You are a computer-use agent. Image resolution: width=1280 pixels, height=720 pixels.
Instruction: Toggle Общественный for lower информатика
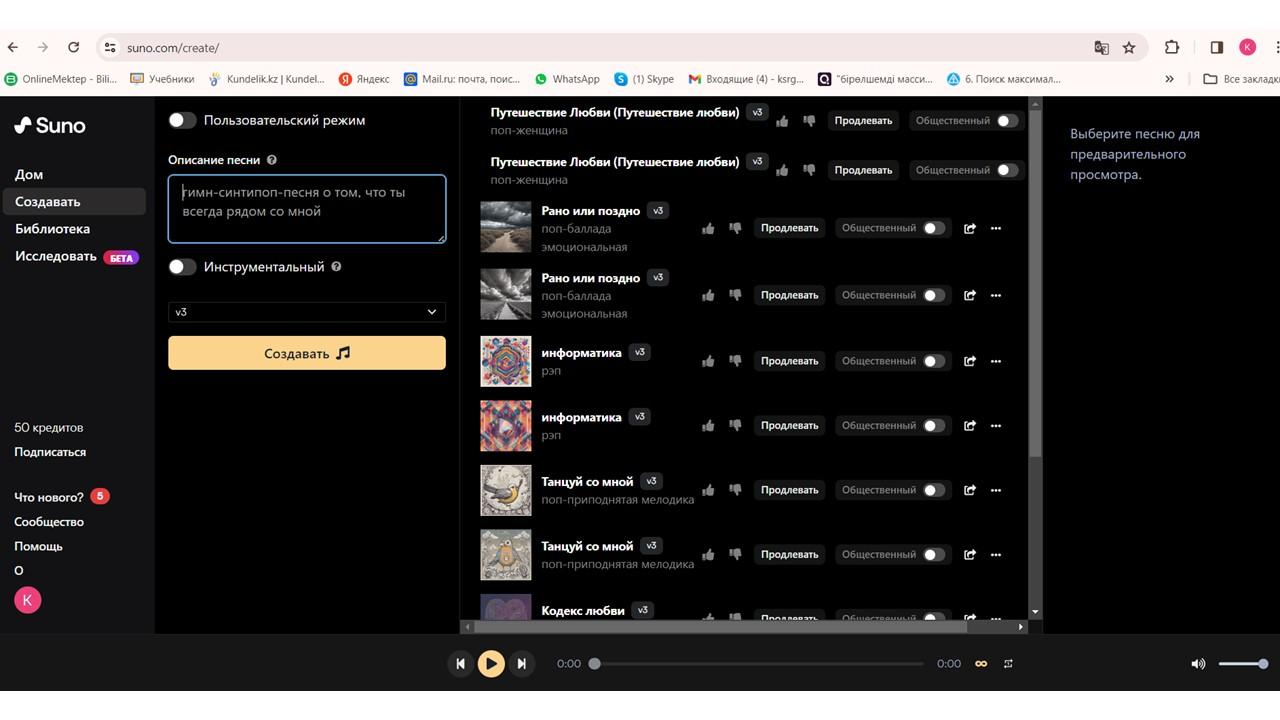[934, 425]
